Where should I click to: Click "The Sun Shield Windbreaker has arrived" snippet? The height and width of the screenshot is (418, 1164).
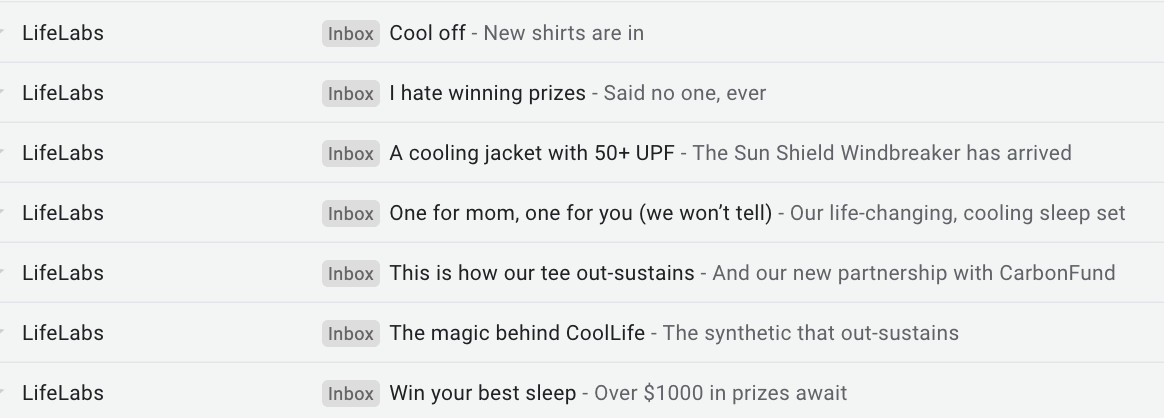tap(882, 154)
